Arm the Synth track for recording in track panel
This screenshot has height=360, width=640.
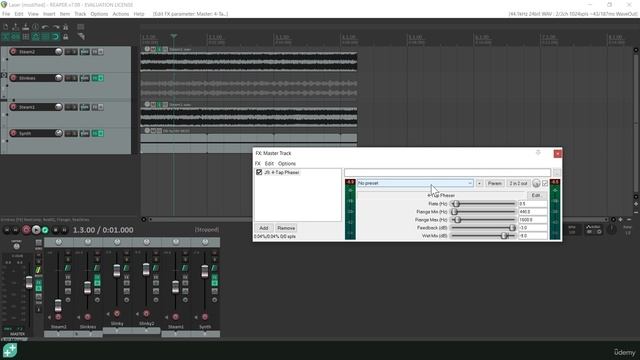click(x=13, y=133)
